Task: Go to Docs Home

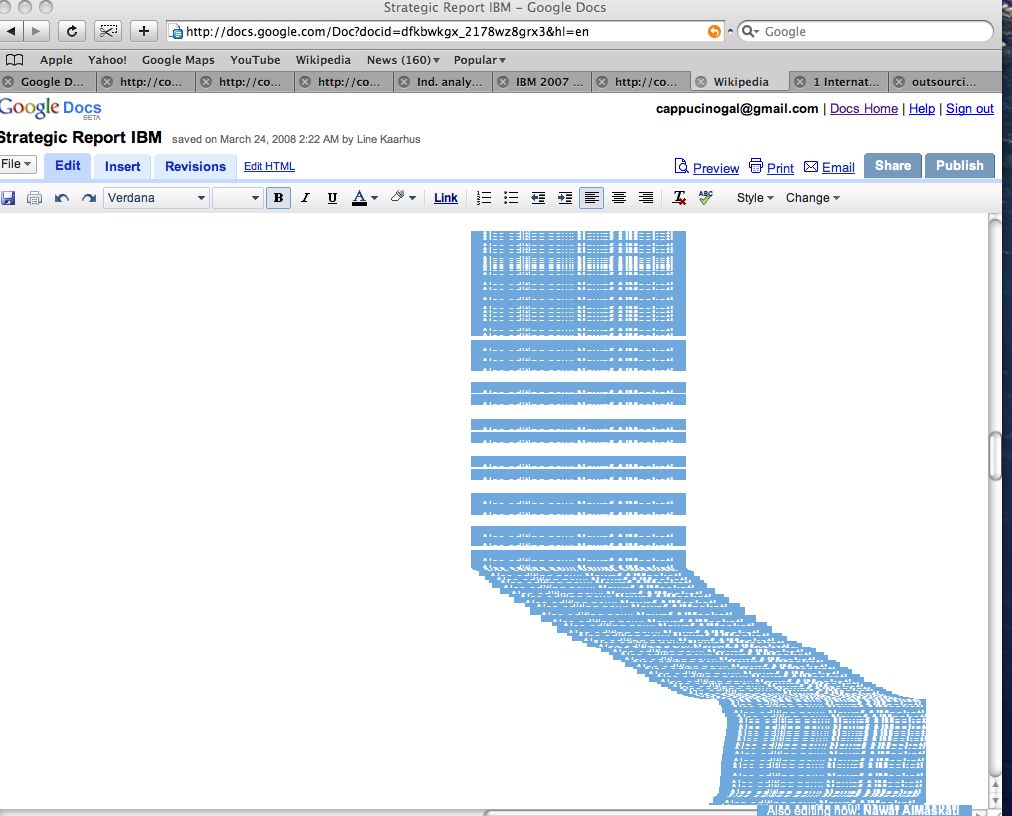Action: tap(864, 108)
